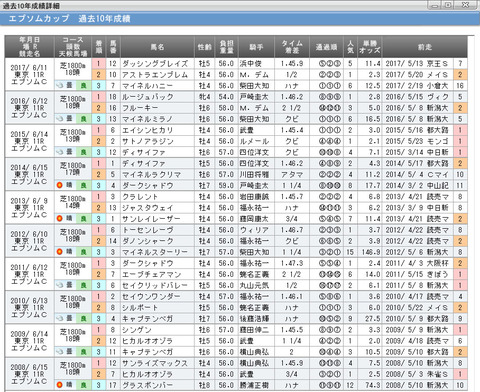Click jockey name ルメール
The height and width of the screenshot is (392, 480).
pos(254,141)
